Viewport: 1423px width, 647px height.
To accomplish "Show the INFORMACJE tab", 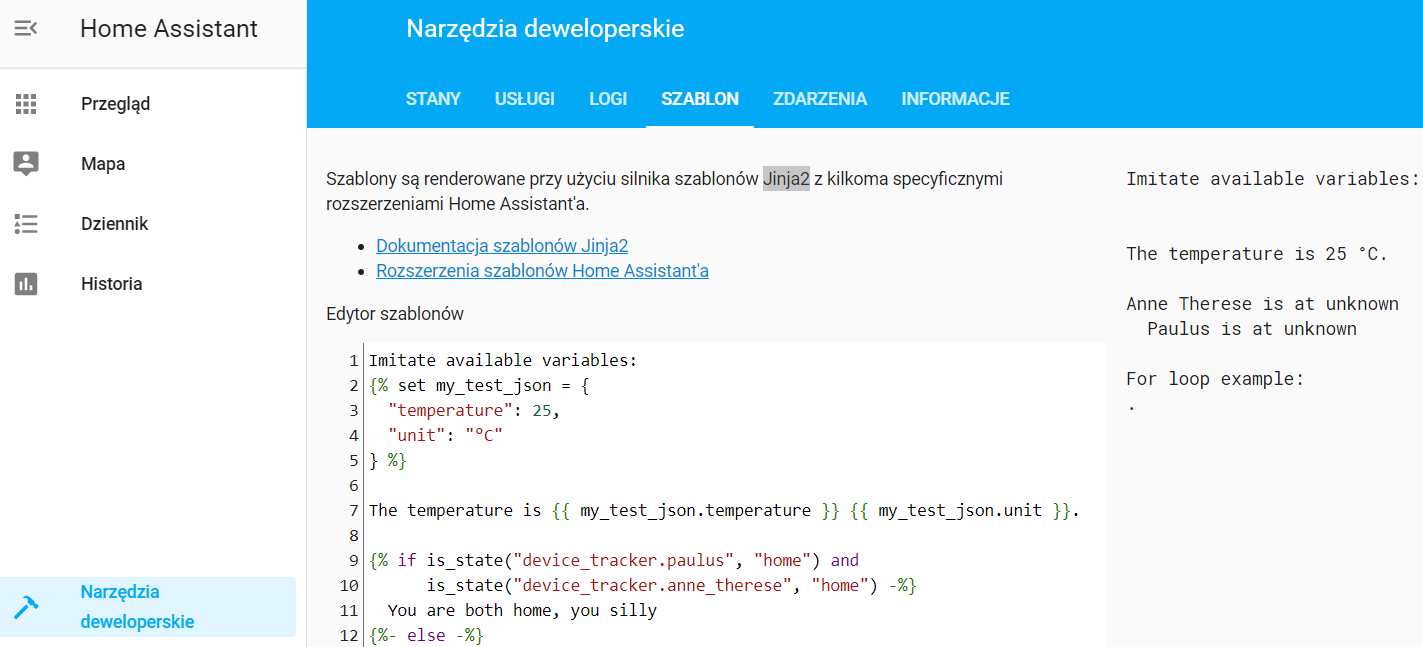I will (x=955, y=99).
